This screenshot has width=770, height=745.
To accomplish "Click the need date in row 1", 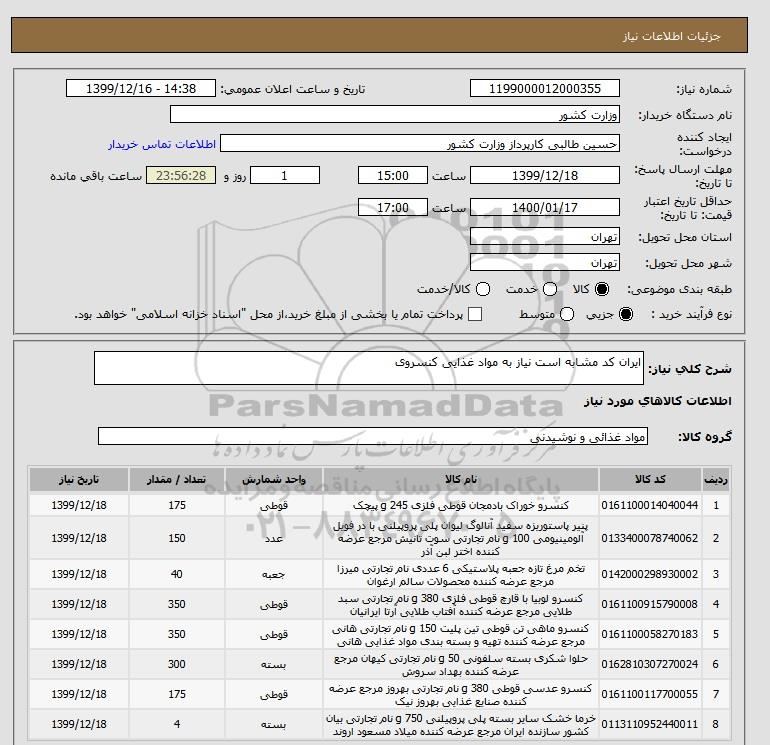I will pyautogui.click(x=79, y=505).
